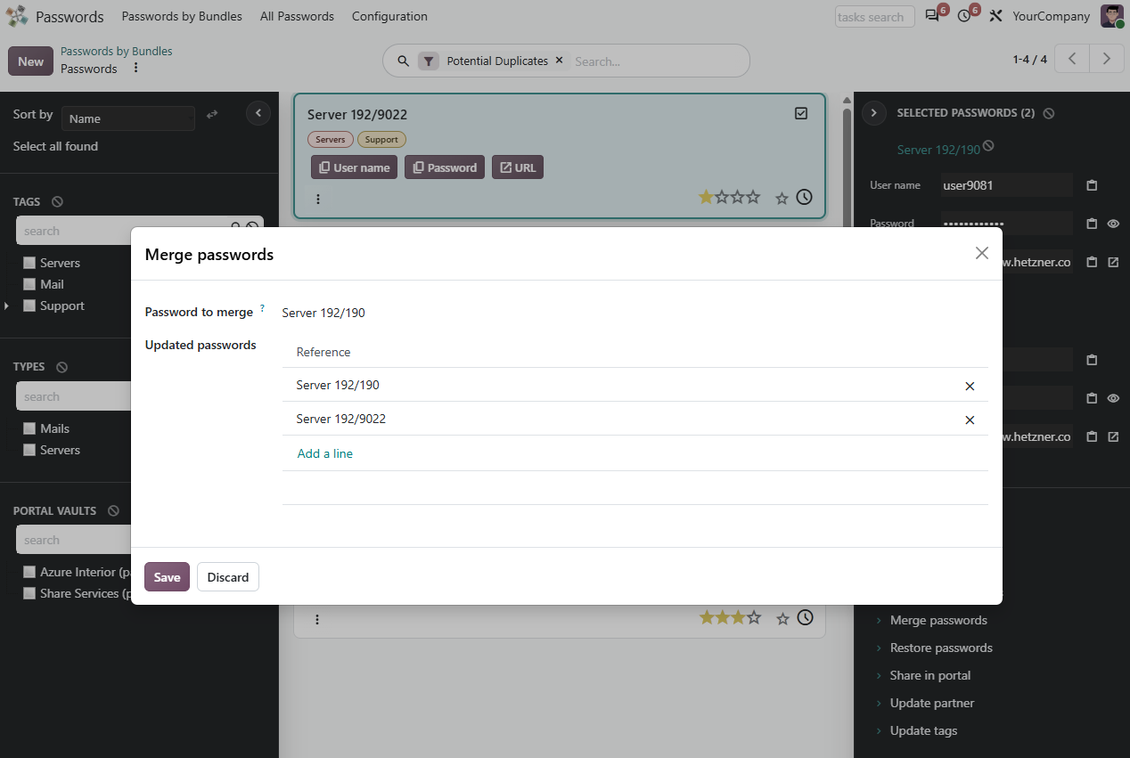Copy user name user9081 to clipboard

1092,186
